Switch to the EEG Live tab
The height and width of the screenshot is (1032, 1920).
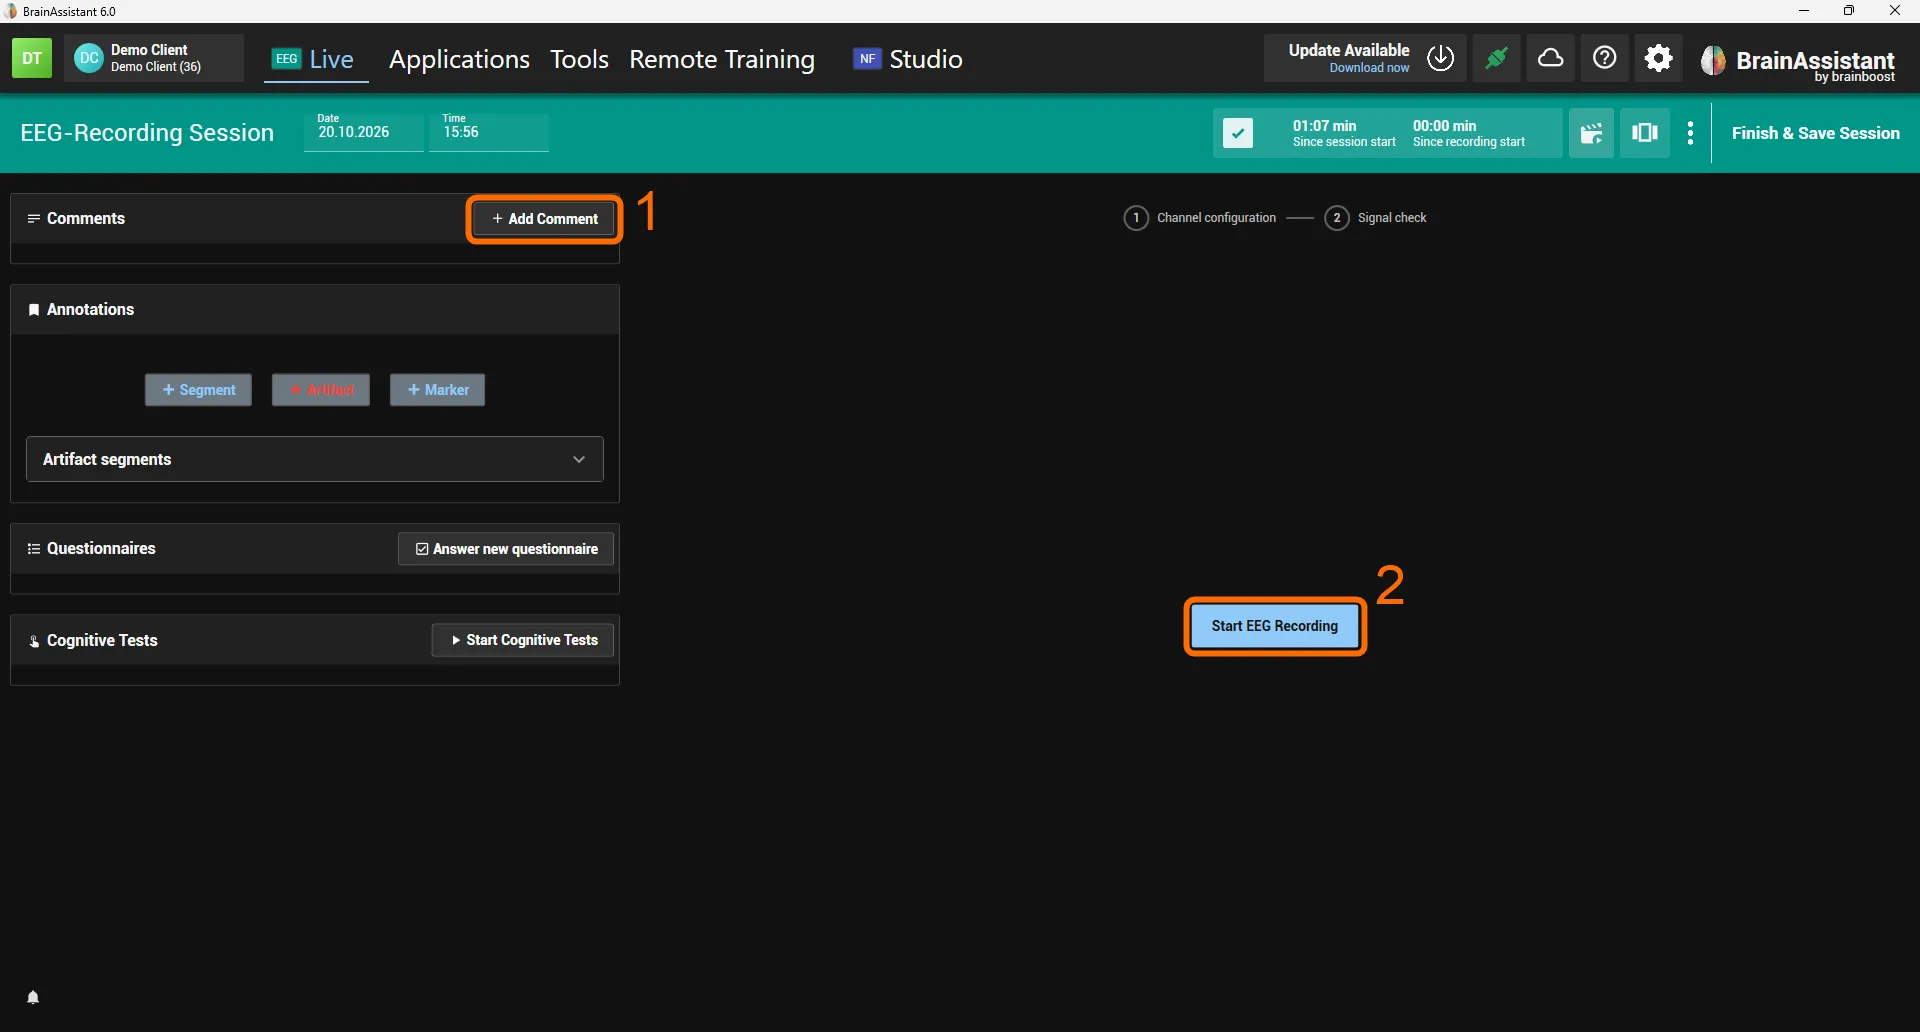tap(314, 59)
